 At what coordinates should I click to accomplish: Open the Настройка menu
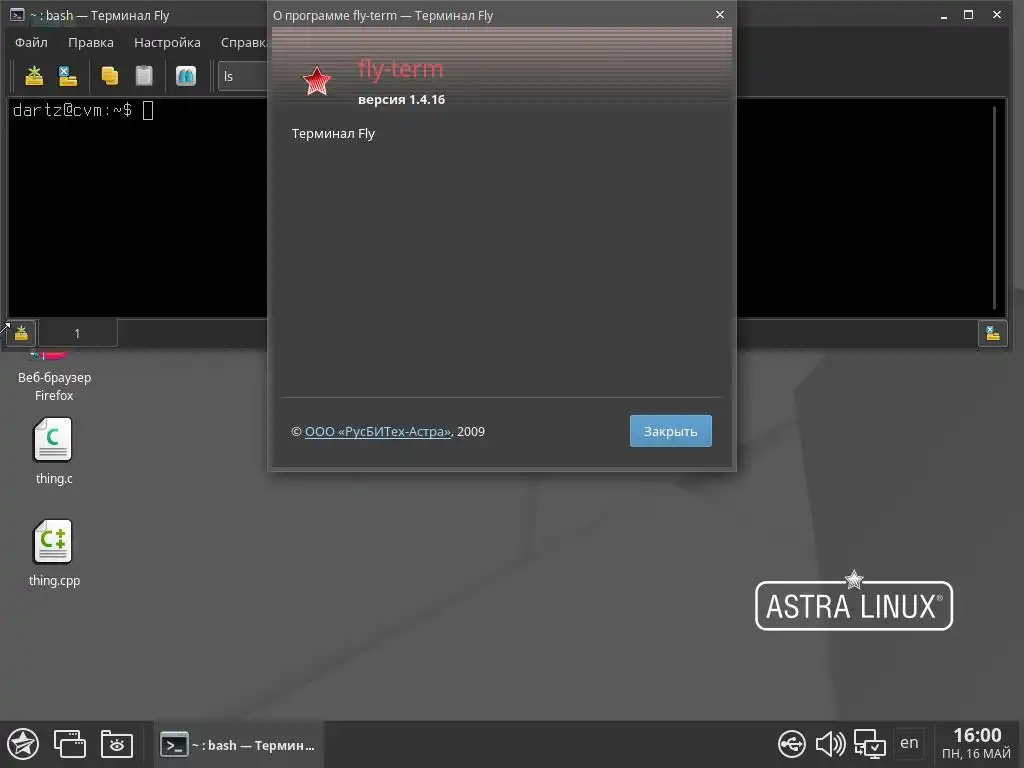pyautogui.click(x=167, y=42)
